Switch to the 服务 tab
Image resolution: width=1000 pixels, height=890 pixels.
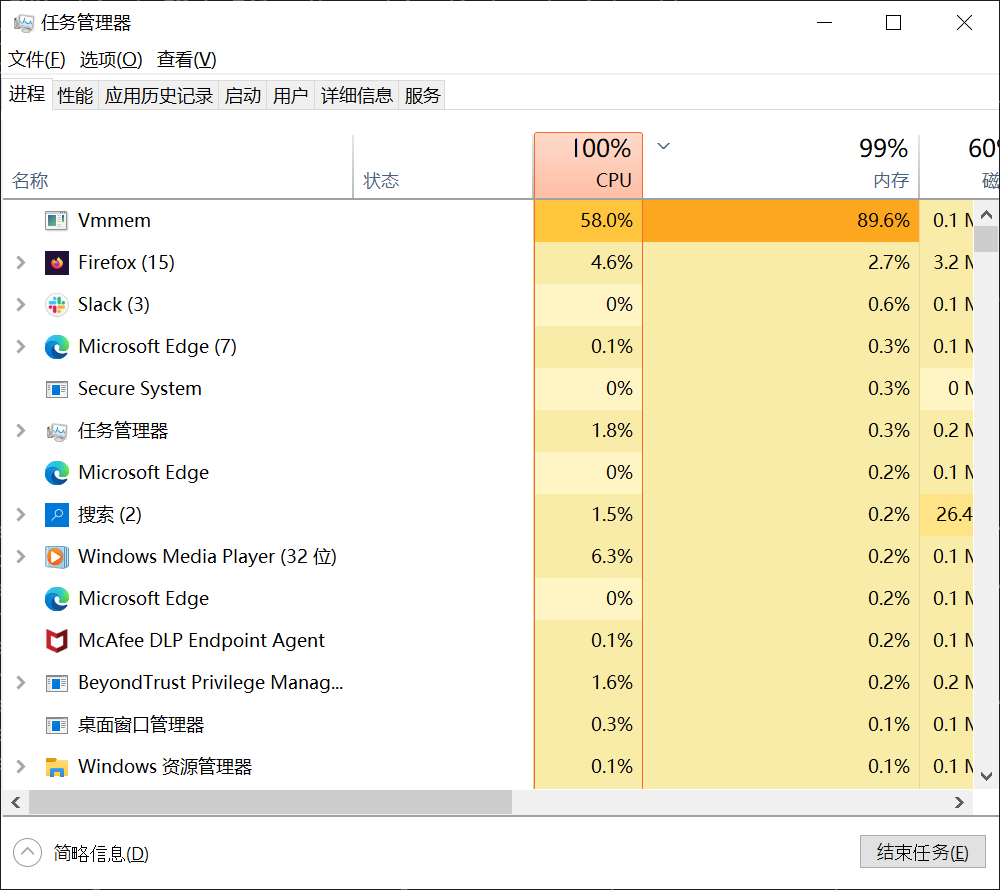(x=422, y=96)
